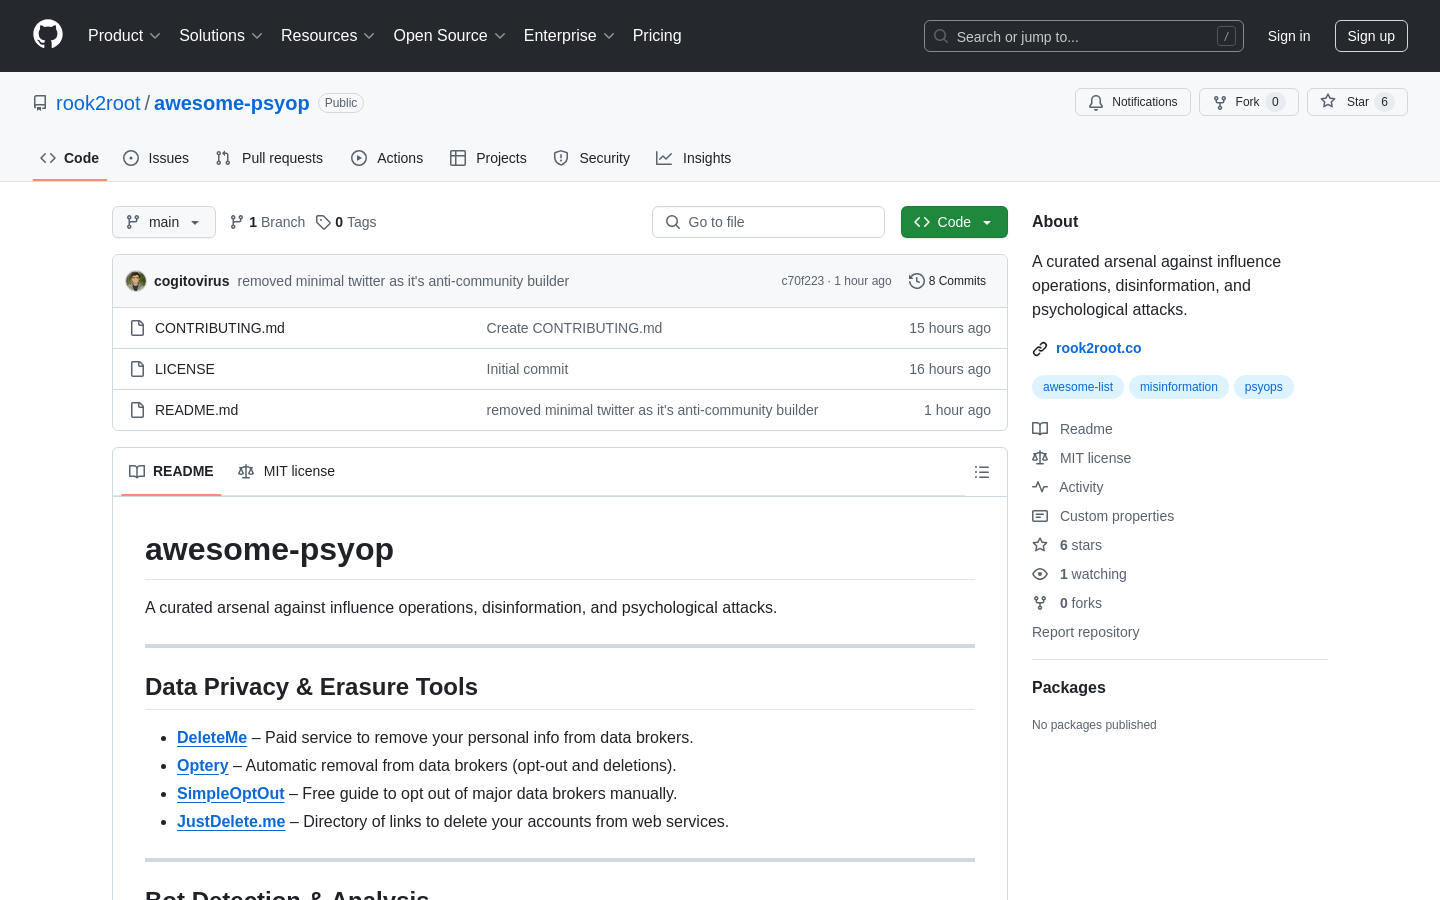Screen dimensions: 1440x900
Task: Click the psyops topic tag
Action: 1264,387
